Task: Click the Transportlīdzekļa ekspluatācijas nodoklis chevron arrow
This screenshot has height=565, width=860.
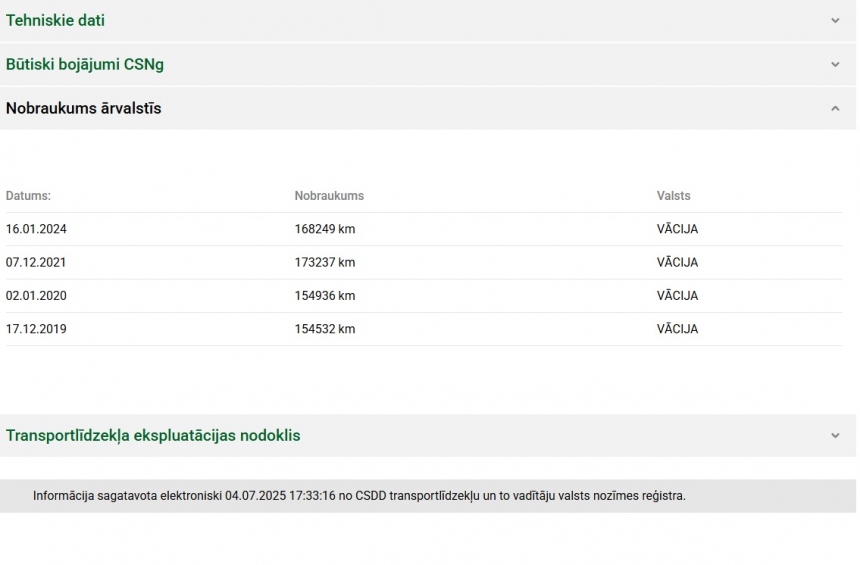Action: (x=835, y=436)
